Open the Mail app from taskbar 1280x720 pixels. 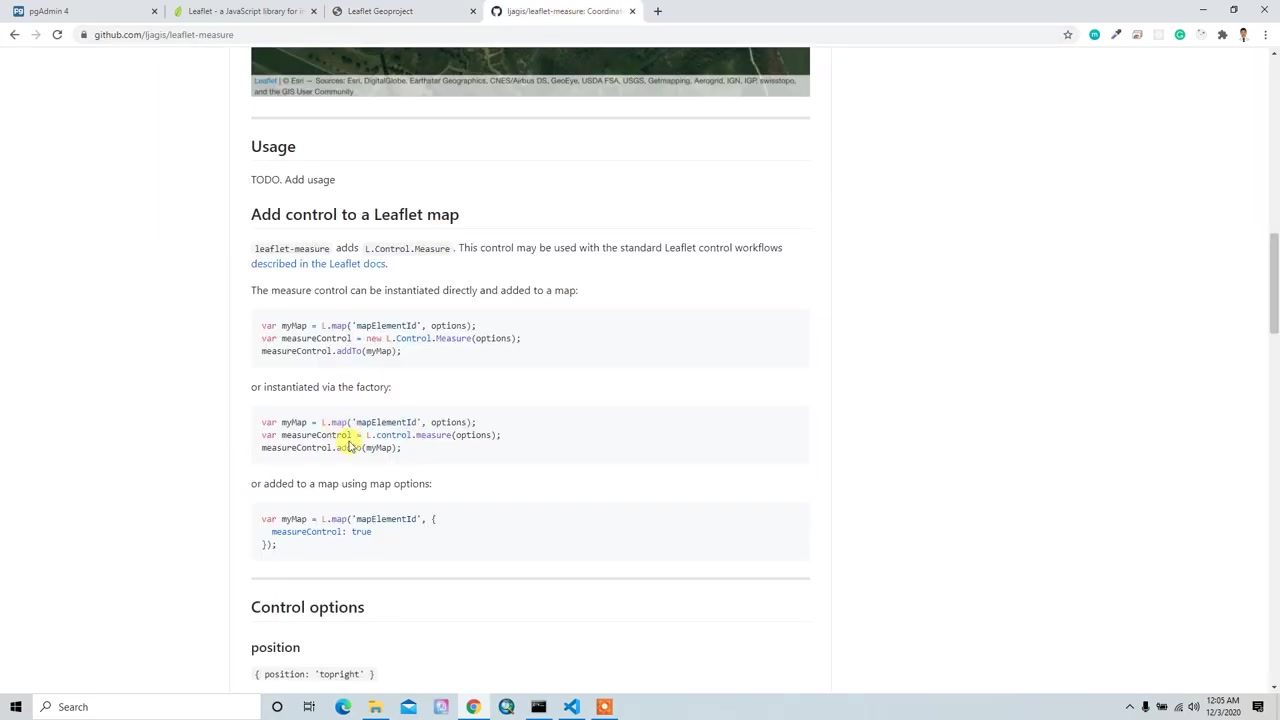click(408, 707)
